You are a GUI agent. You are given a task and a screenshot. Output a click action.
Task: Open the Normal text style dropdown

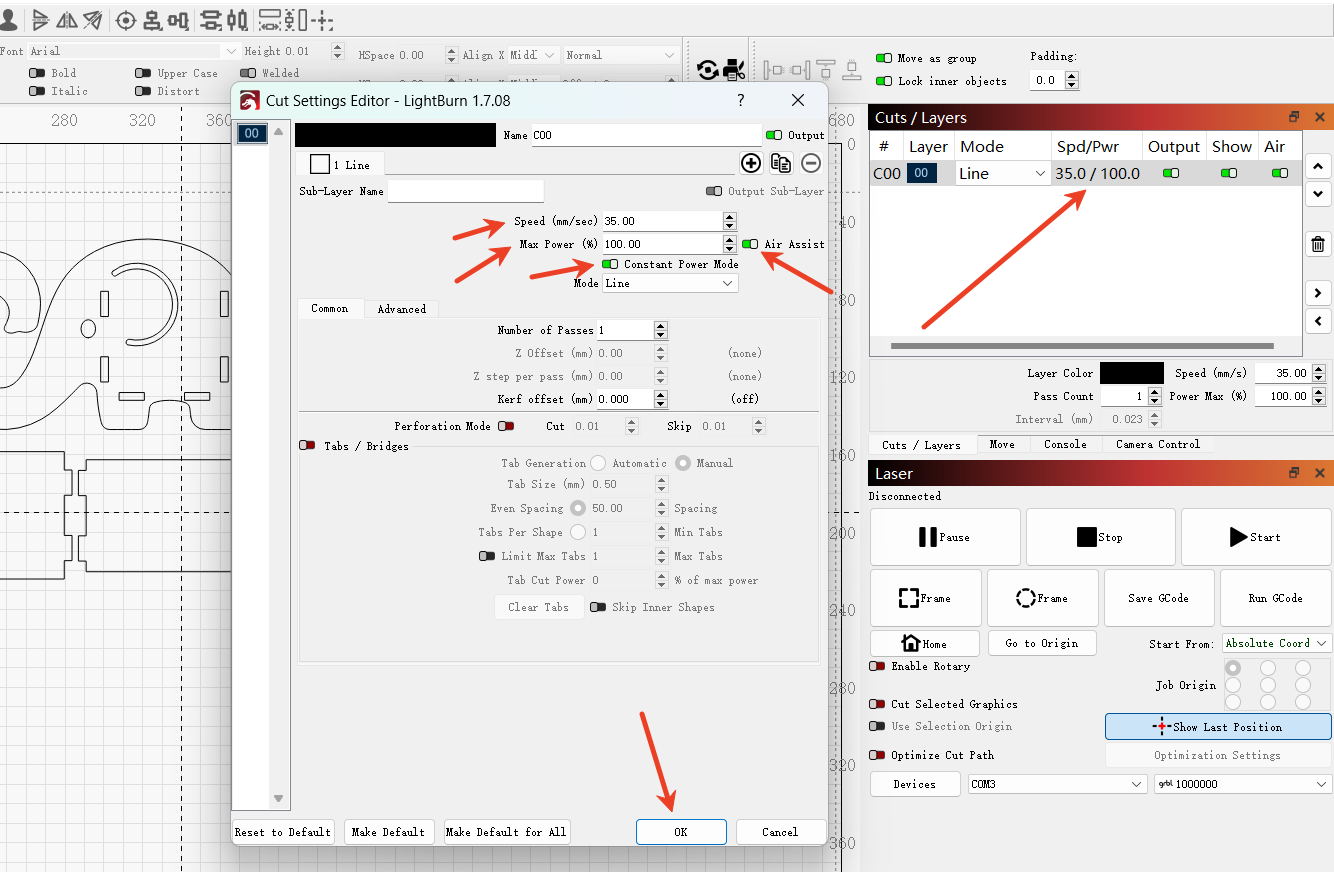tap(622, 55)
